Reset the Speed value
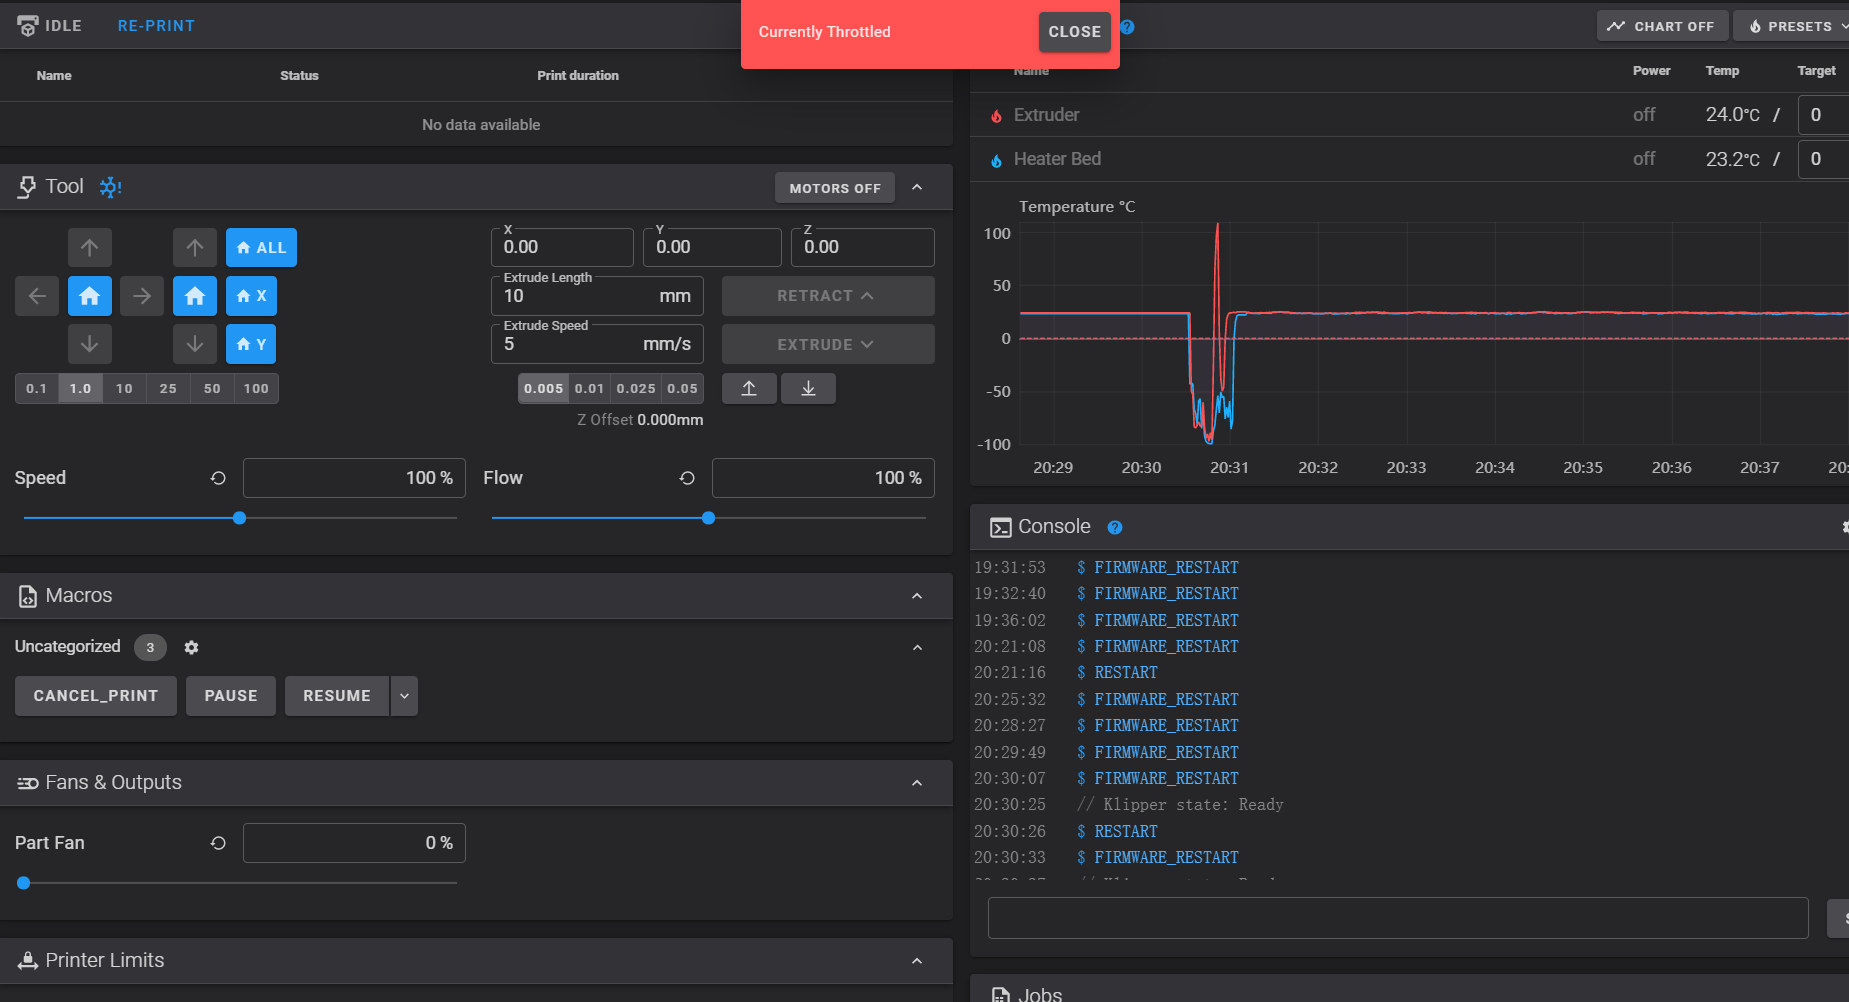Image resolution: width=1849 pixels, height=1002 pixels. tap(218, 478)
